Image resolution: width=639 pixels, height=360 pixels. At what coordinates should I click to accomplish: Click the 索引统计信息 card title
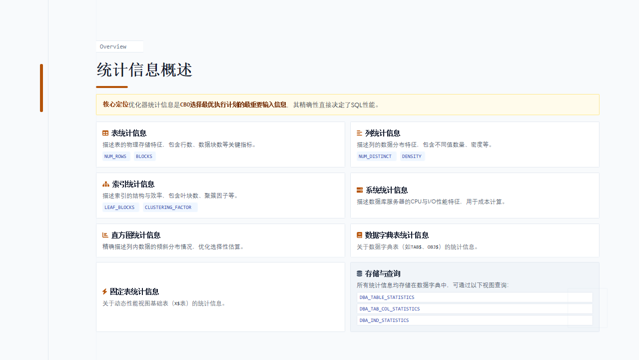point(133,184)
